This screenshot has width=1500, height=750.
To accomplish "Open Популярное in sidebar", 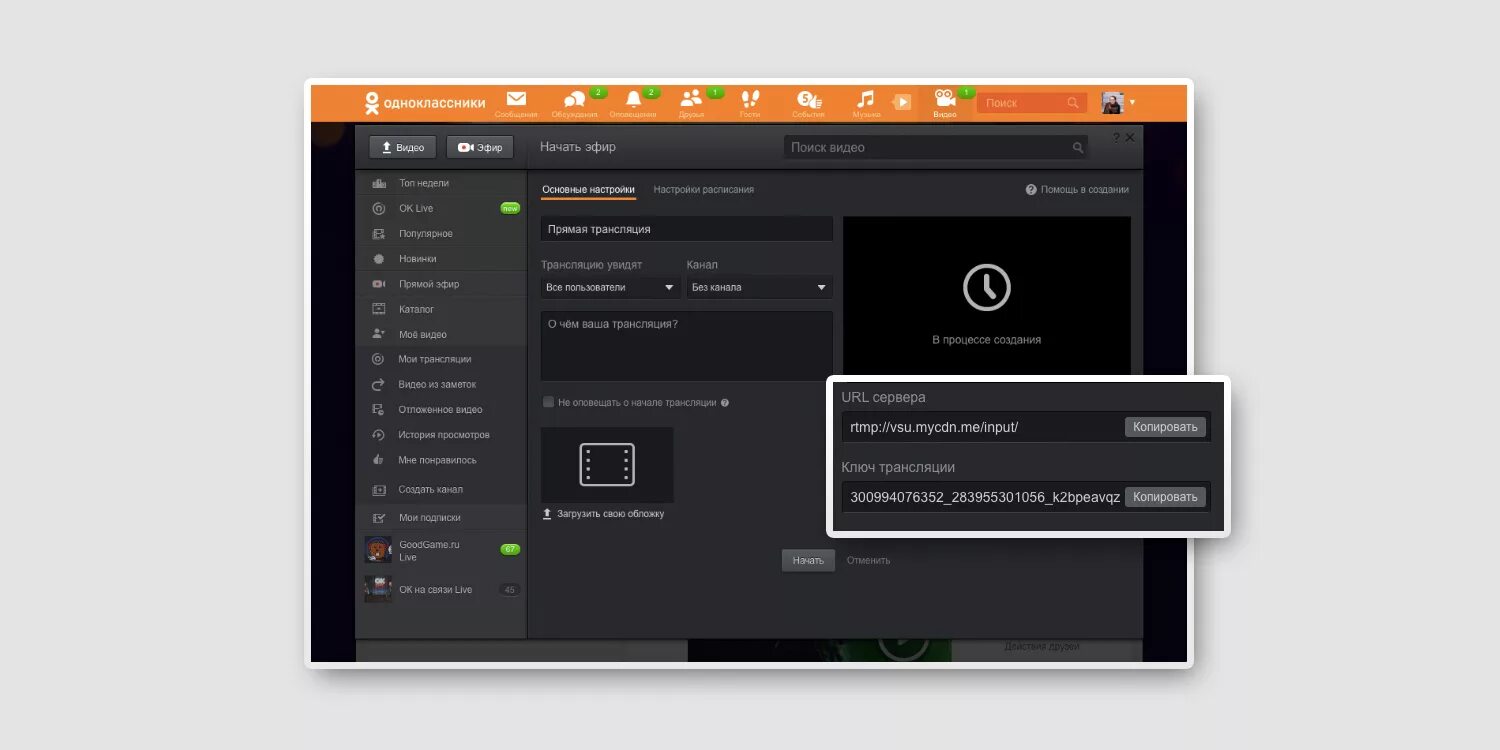I will (441, 234).
